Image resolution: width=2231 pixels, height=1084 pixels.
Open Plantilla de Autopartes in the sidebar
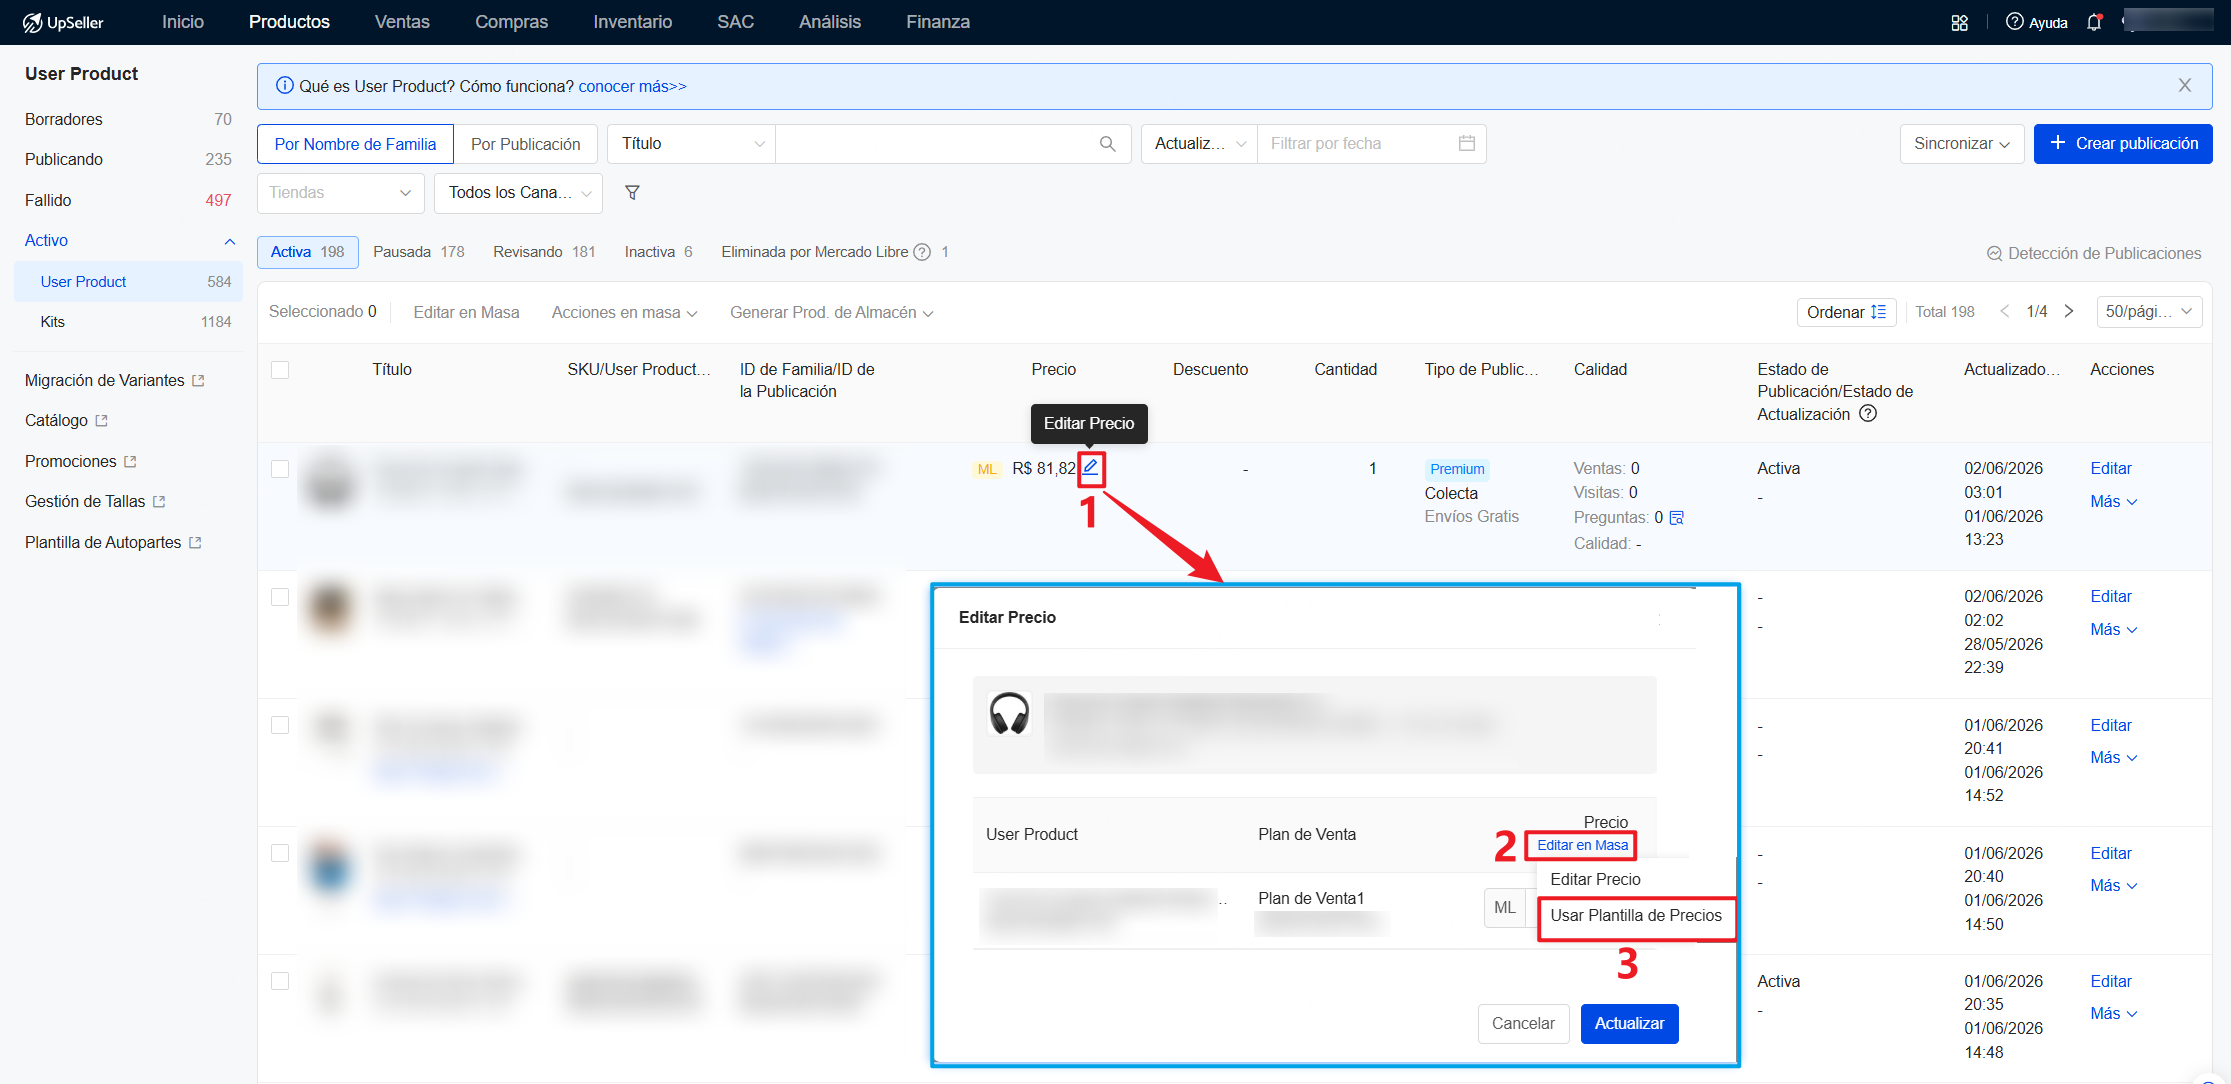tap(113, 543)
